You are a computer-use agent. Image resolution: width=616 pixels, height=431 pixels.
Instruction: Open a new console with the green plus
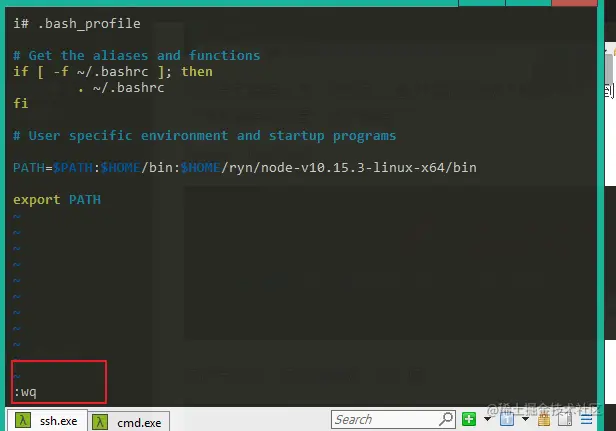coord(469,419)
